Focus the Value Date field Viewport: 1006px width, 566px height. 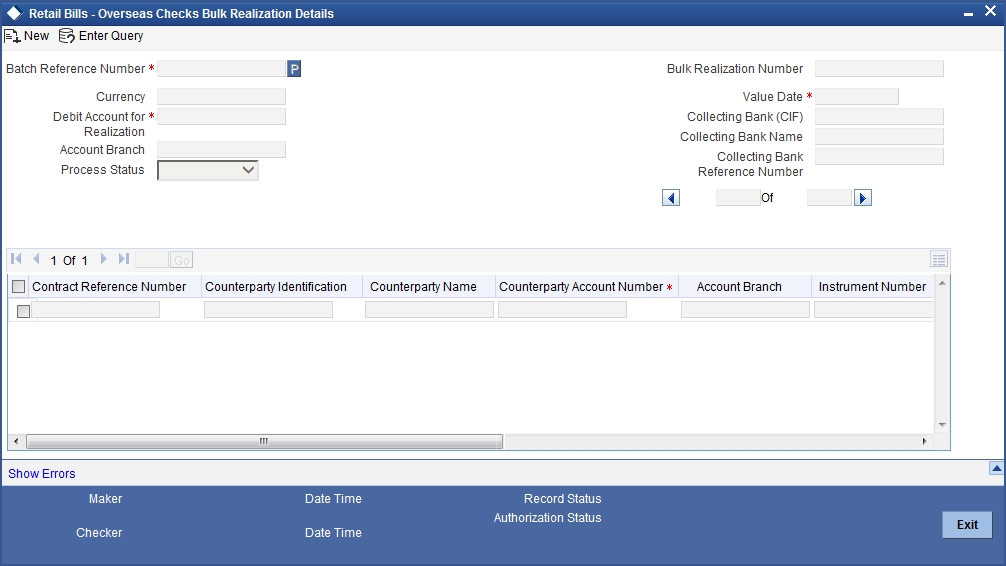pos(857,97)
